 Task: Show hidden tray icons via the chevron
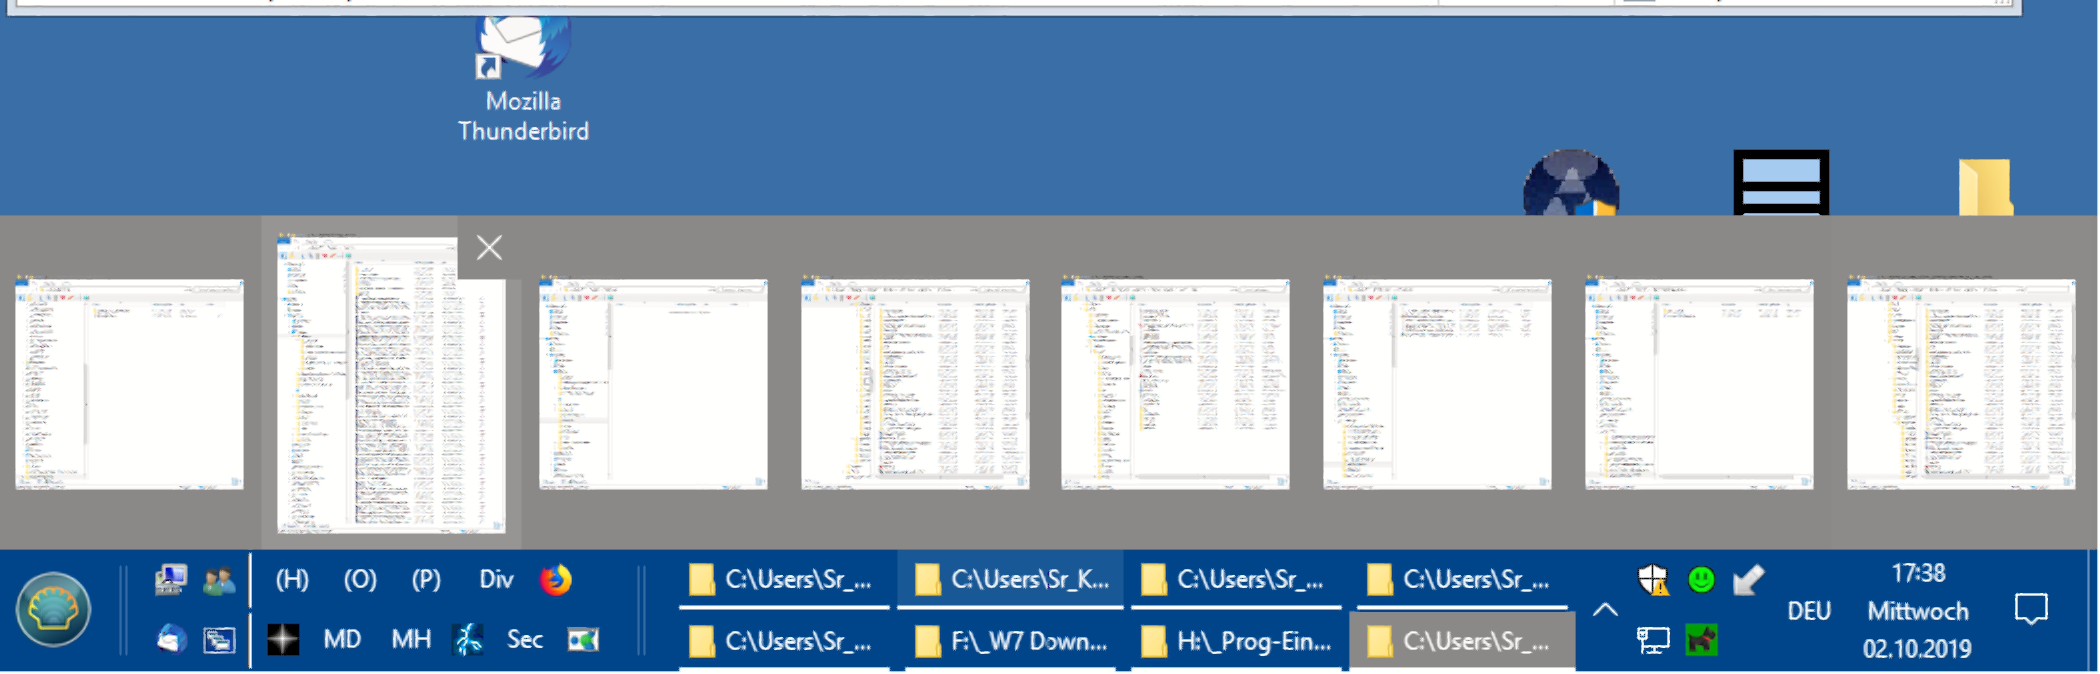(x=1605, y=610)
